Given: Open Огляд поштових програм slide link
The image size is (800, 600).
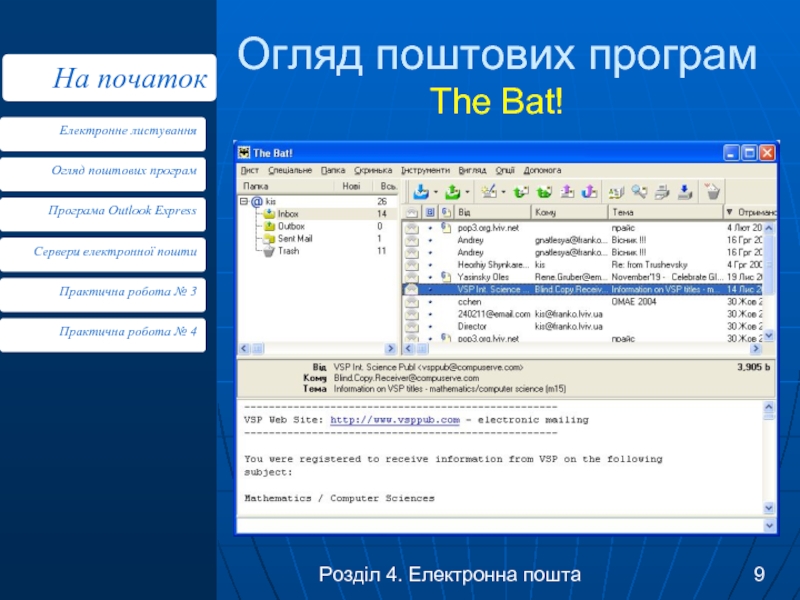Looking at the screenshot, I should [103, 174].
